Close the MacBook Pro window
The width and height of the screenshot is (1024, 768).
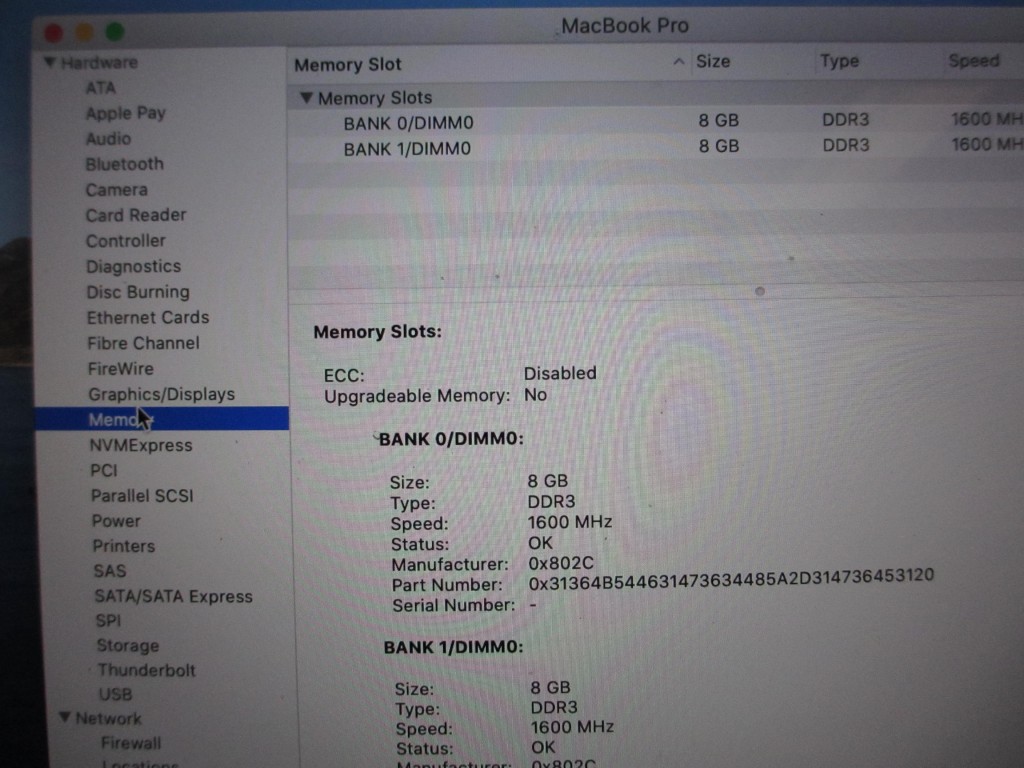(54, 32)
